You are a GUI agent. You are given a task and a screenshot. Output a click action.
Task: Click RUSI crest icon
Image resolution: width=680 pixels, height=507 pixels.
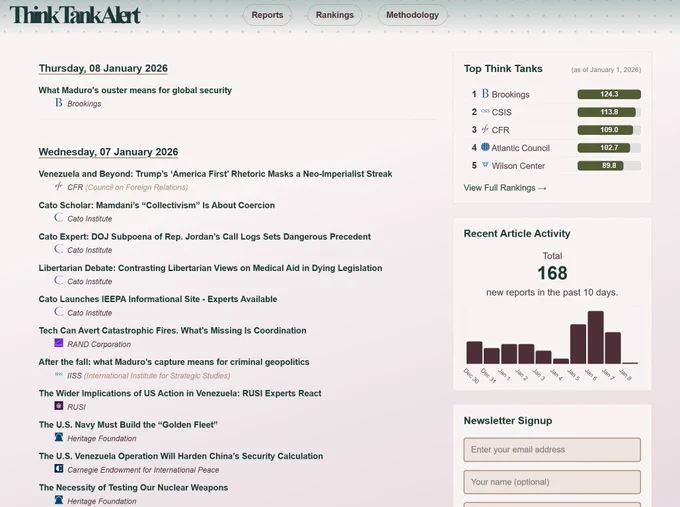point(59,406)
